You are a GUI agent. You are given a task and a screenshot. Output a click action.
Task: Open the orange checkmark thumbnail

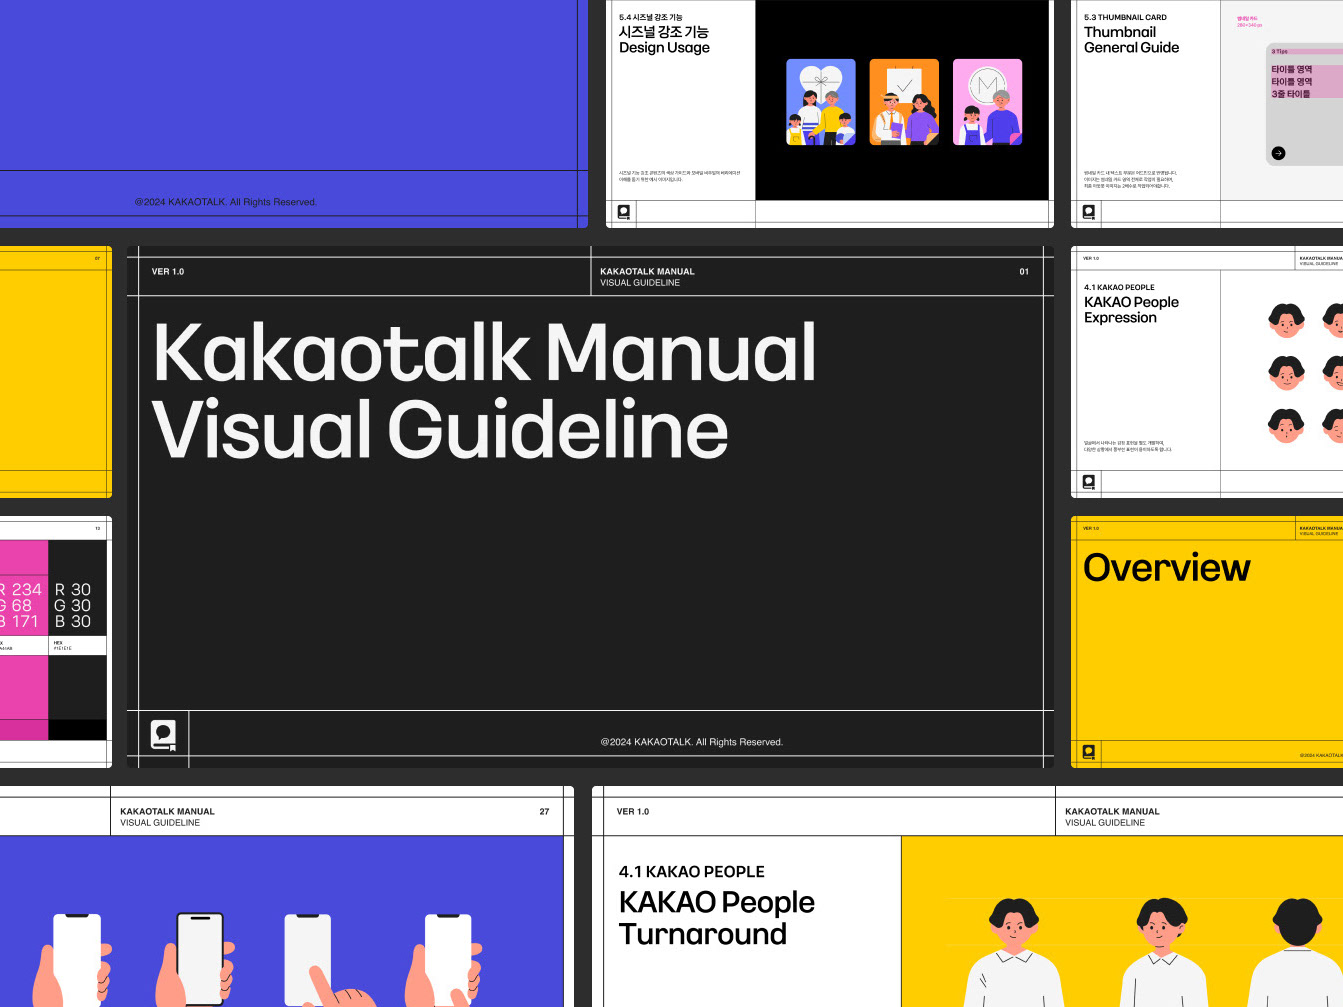point(904,102)
